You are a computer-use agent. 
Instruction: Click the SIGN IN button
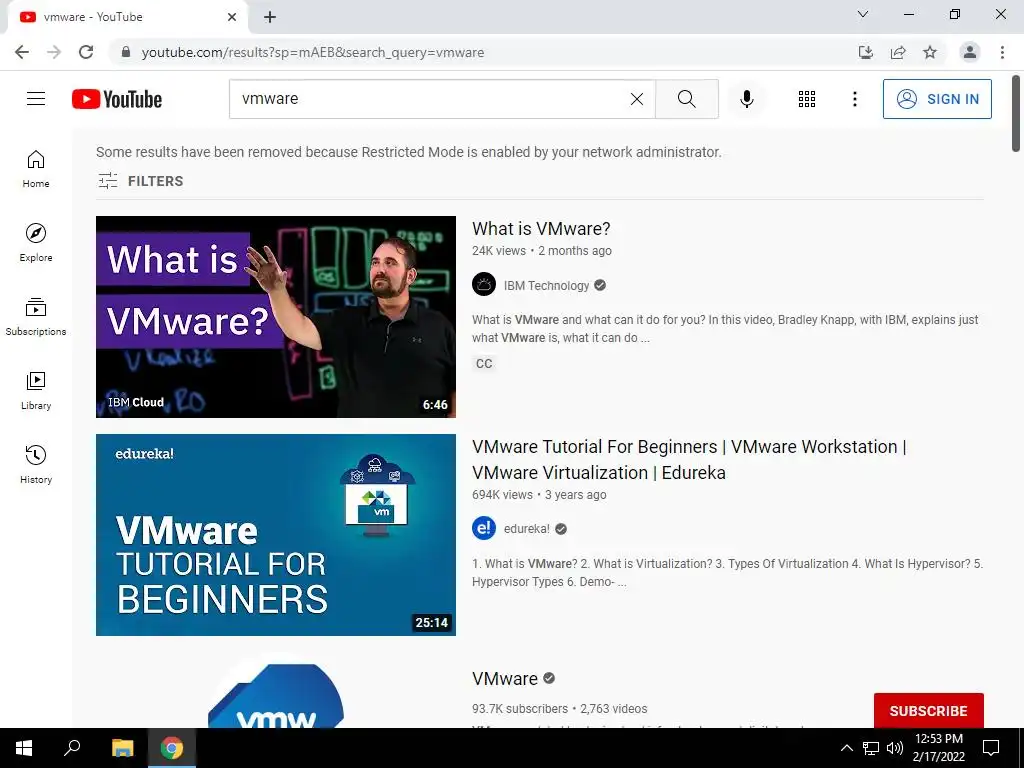[936, 99]
